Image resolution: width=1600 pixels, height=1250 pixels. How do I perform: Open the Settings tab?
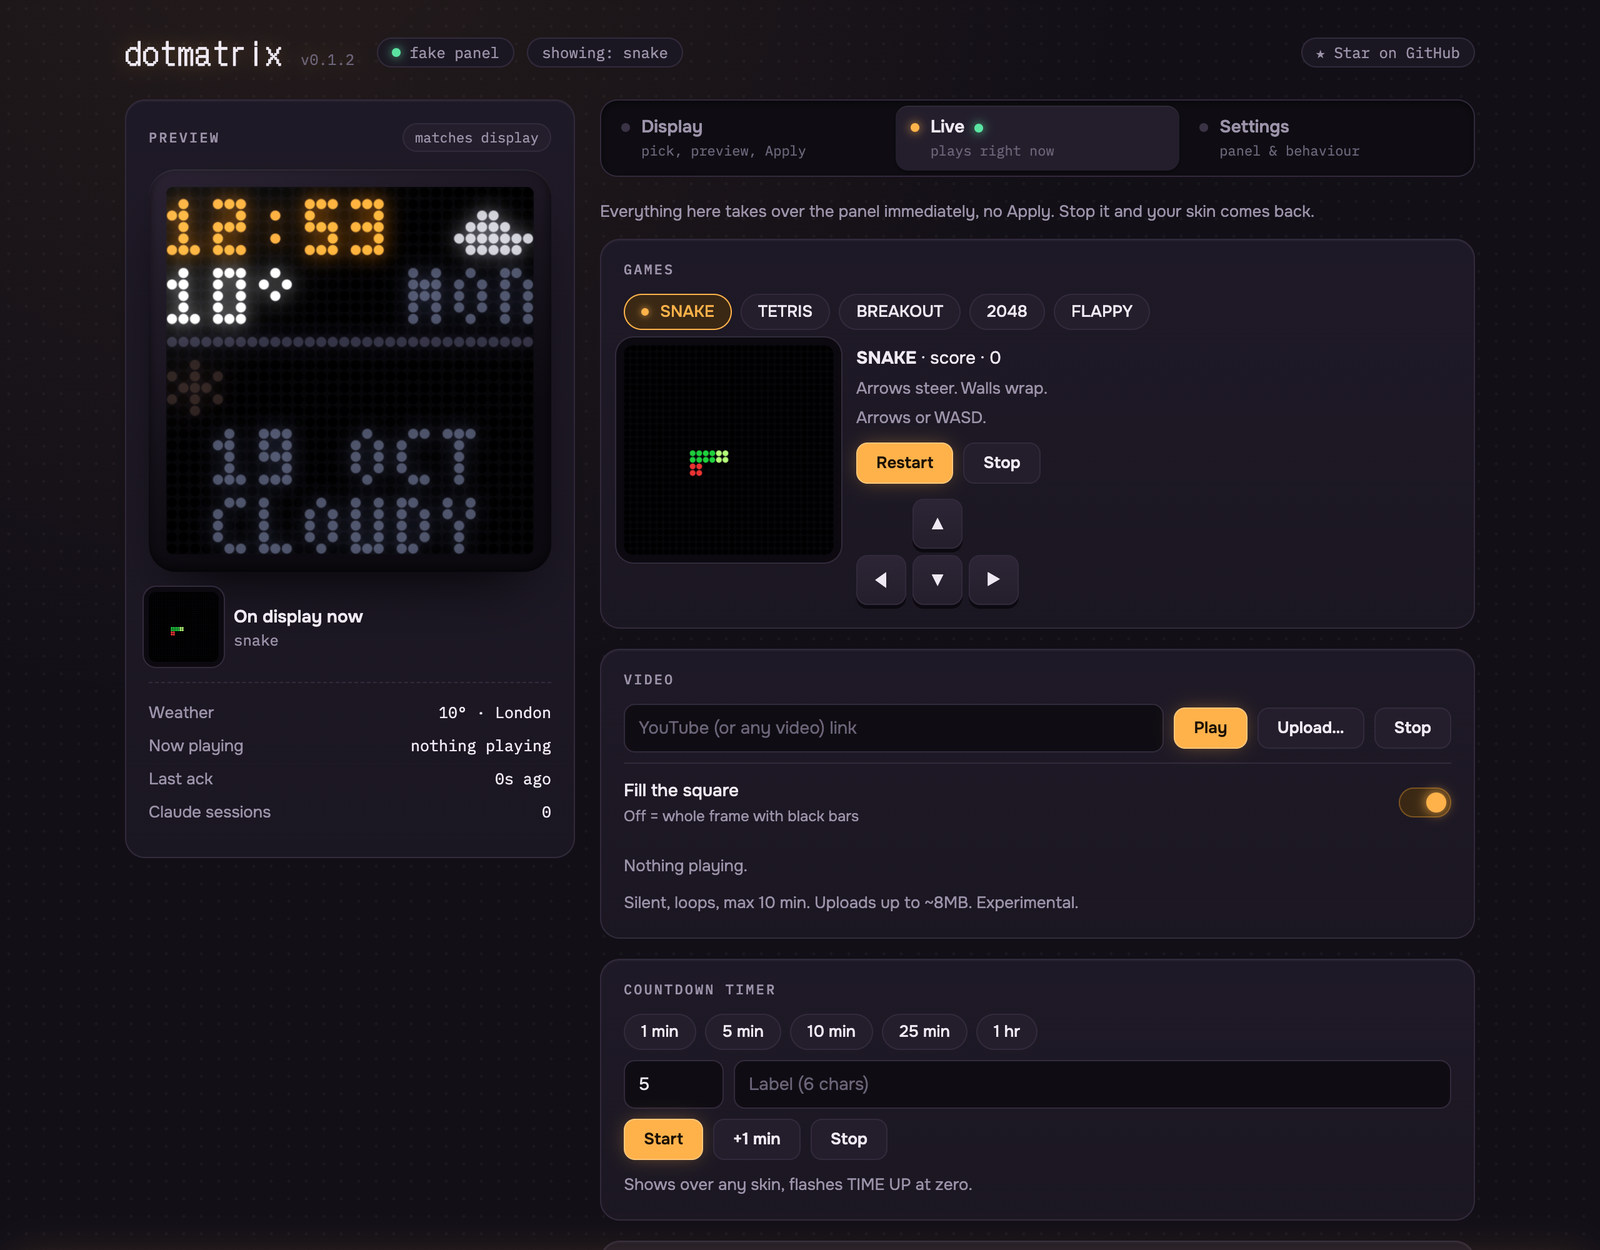click(1326, 138)
